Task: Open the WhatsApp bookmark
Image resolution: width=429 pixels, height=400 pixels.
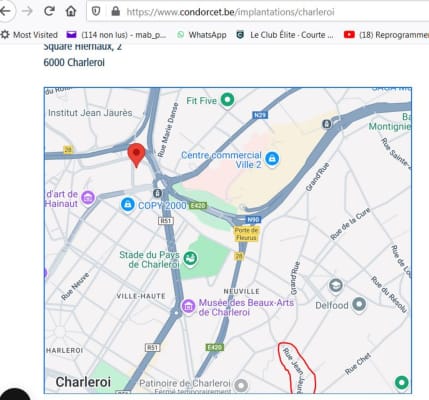Action: 202,35
